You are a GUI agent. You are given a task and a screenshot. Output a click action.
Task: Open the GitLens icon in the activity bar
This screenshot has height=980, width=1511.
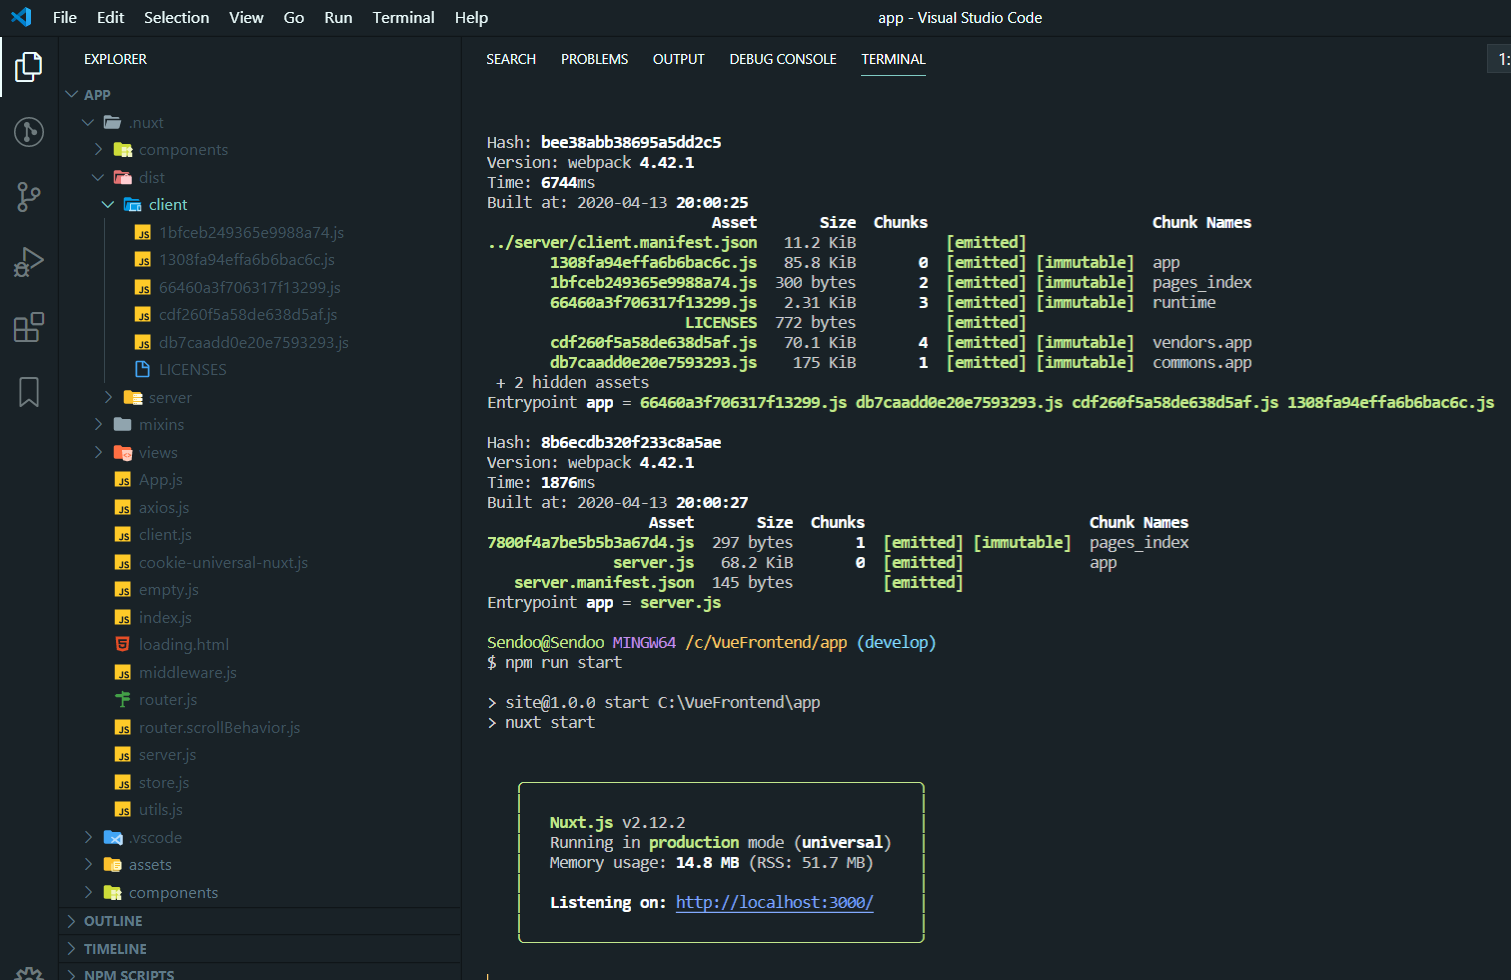[x=29, y=132]
